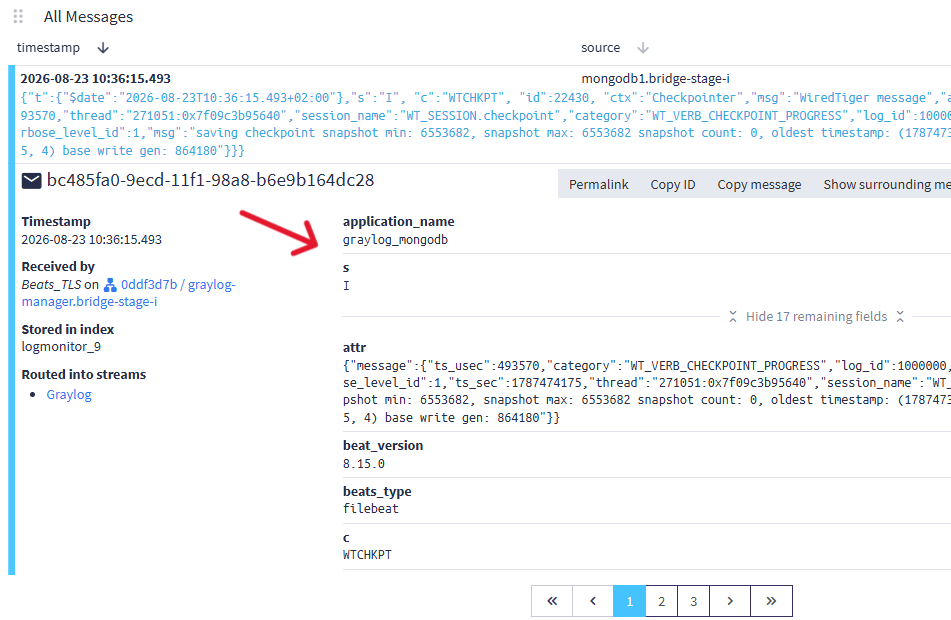
Task: Click the Copy ID button
Action: 673,184
